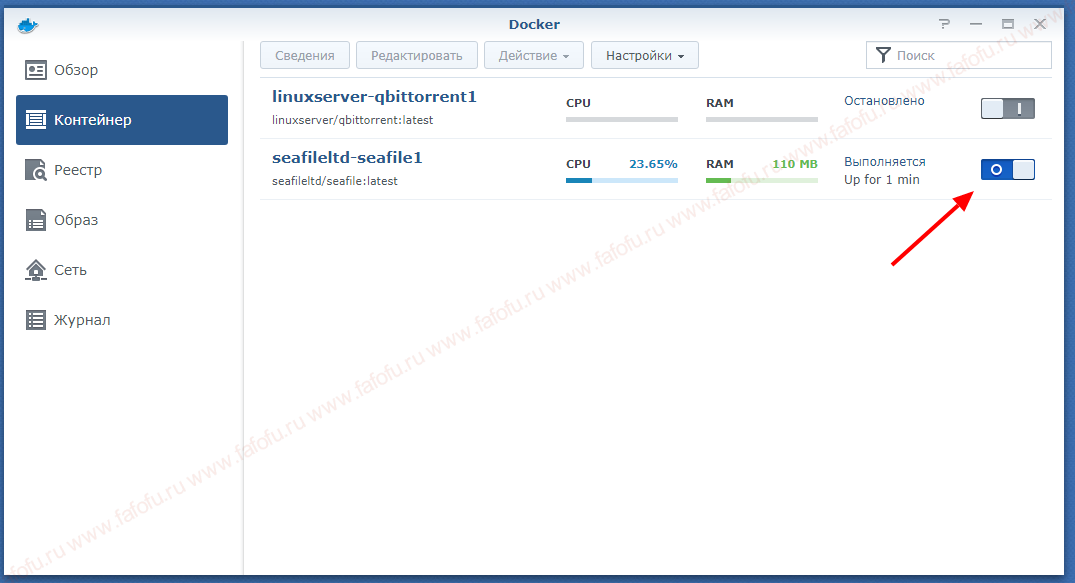Maximize the Docker window
The image size is (1075, 583).
(x=1008, y=24)
